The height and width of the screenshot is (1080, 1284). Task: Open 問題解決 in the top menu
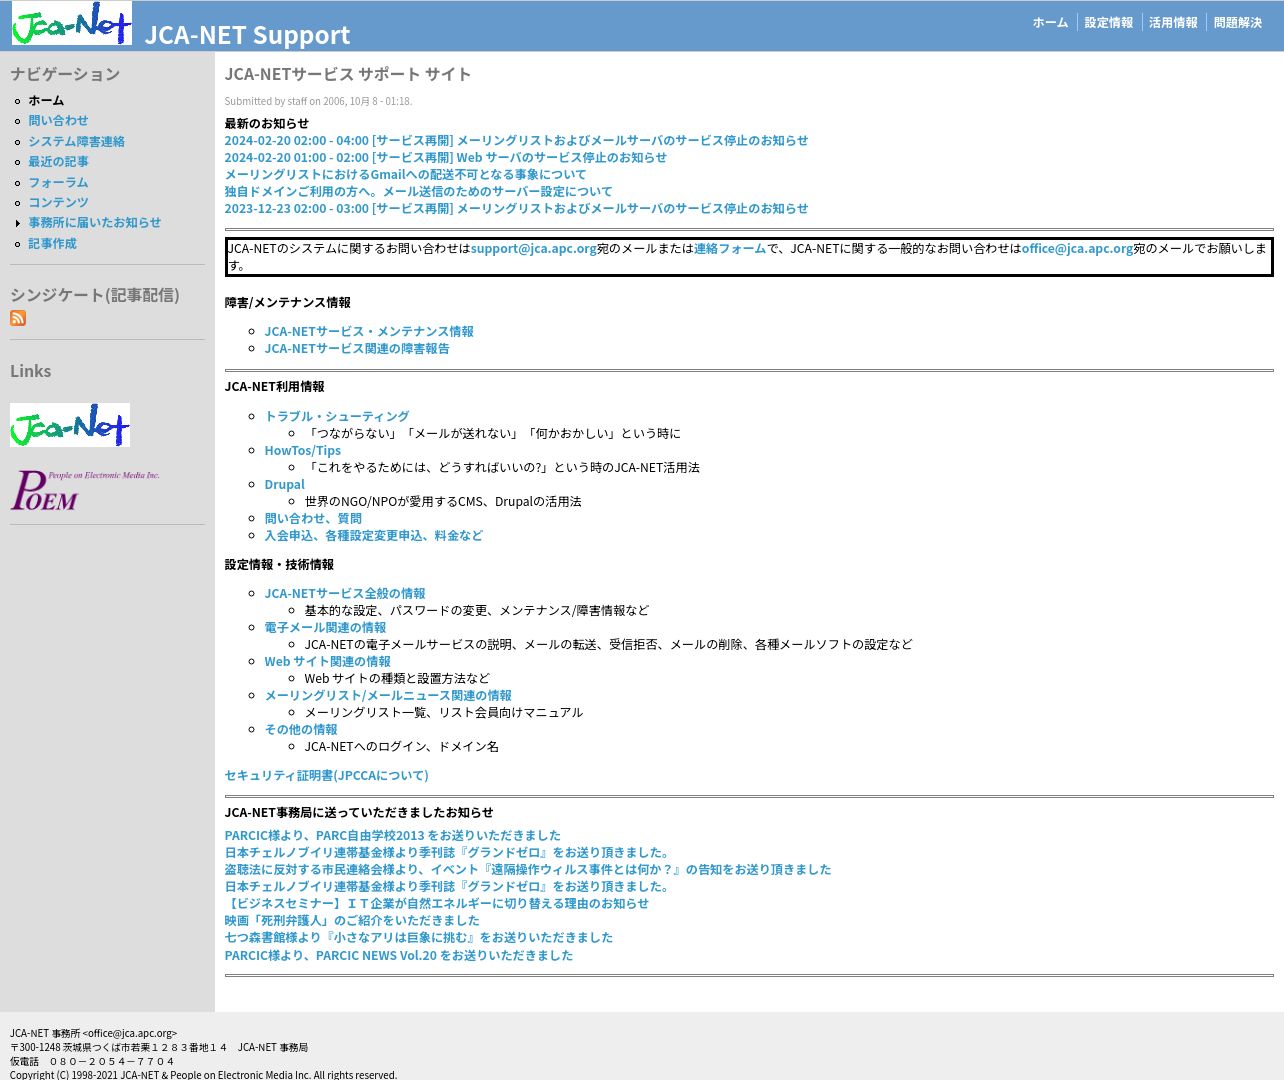1238,22
